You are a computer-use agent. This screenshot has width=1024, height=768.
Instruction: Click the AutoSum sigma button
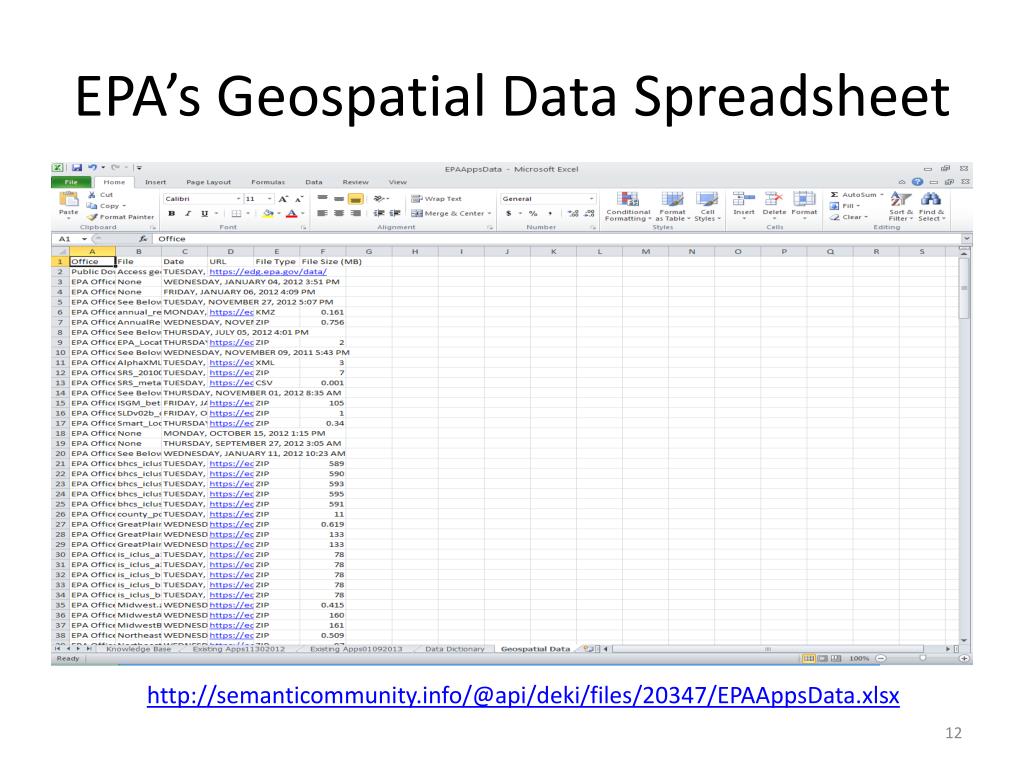pos(856,195)
